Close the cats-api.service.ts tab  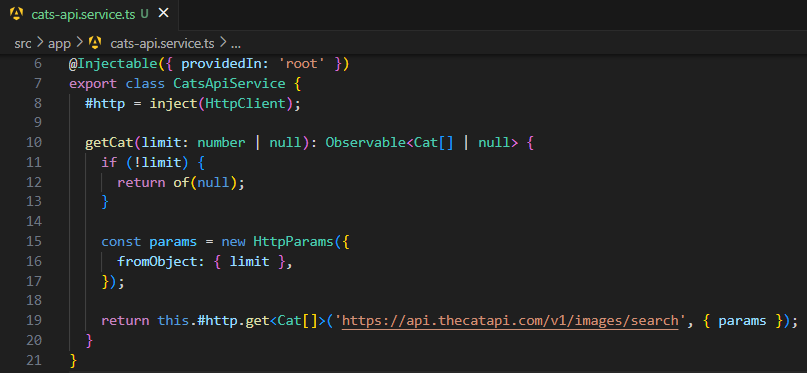pos(163,13)
